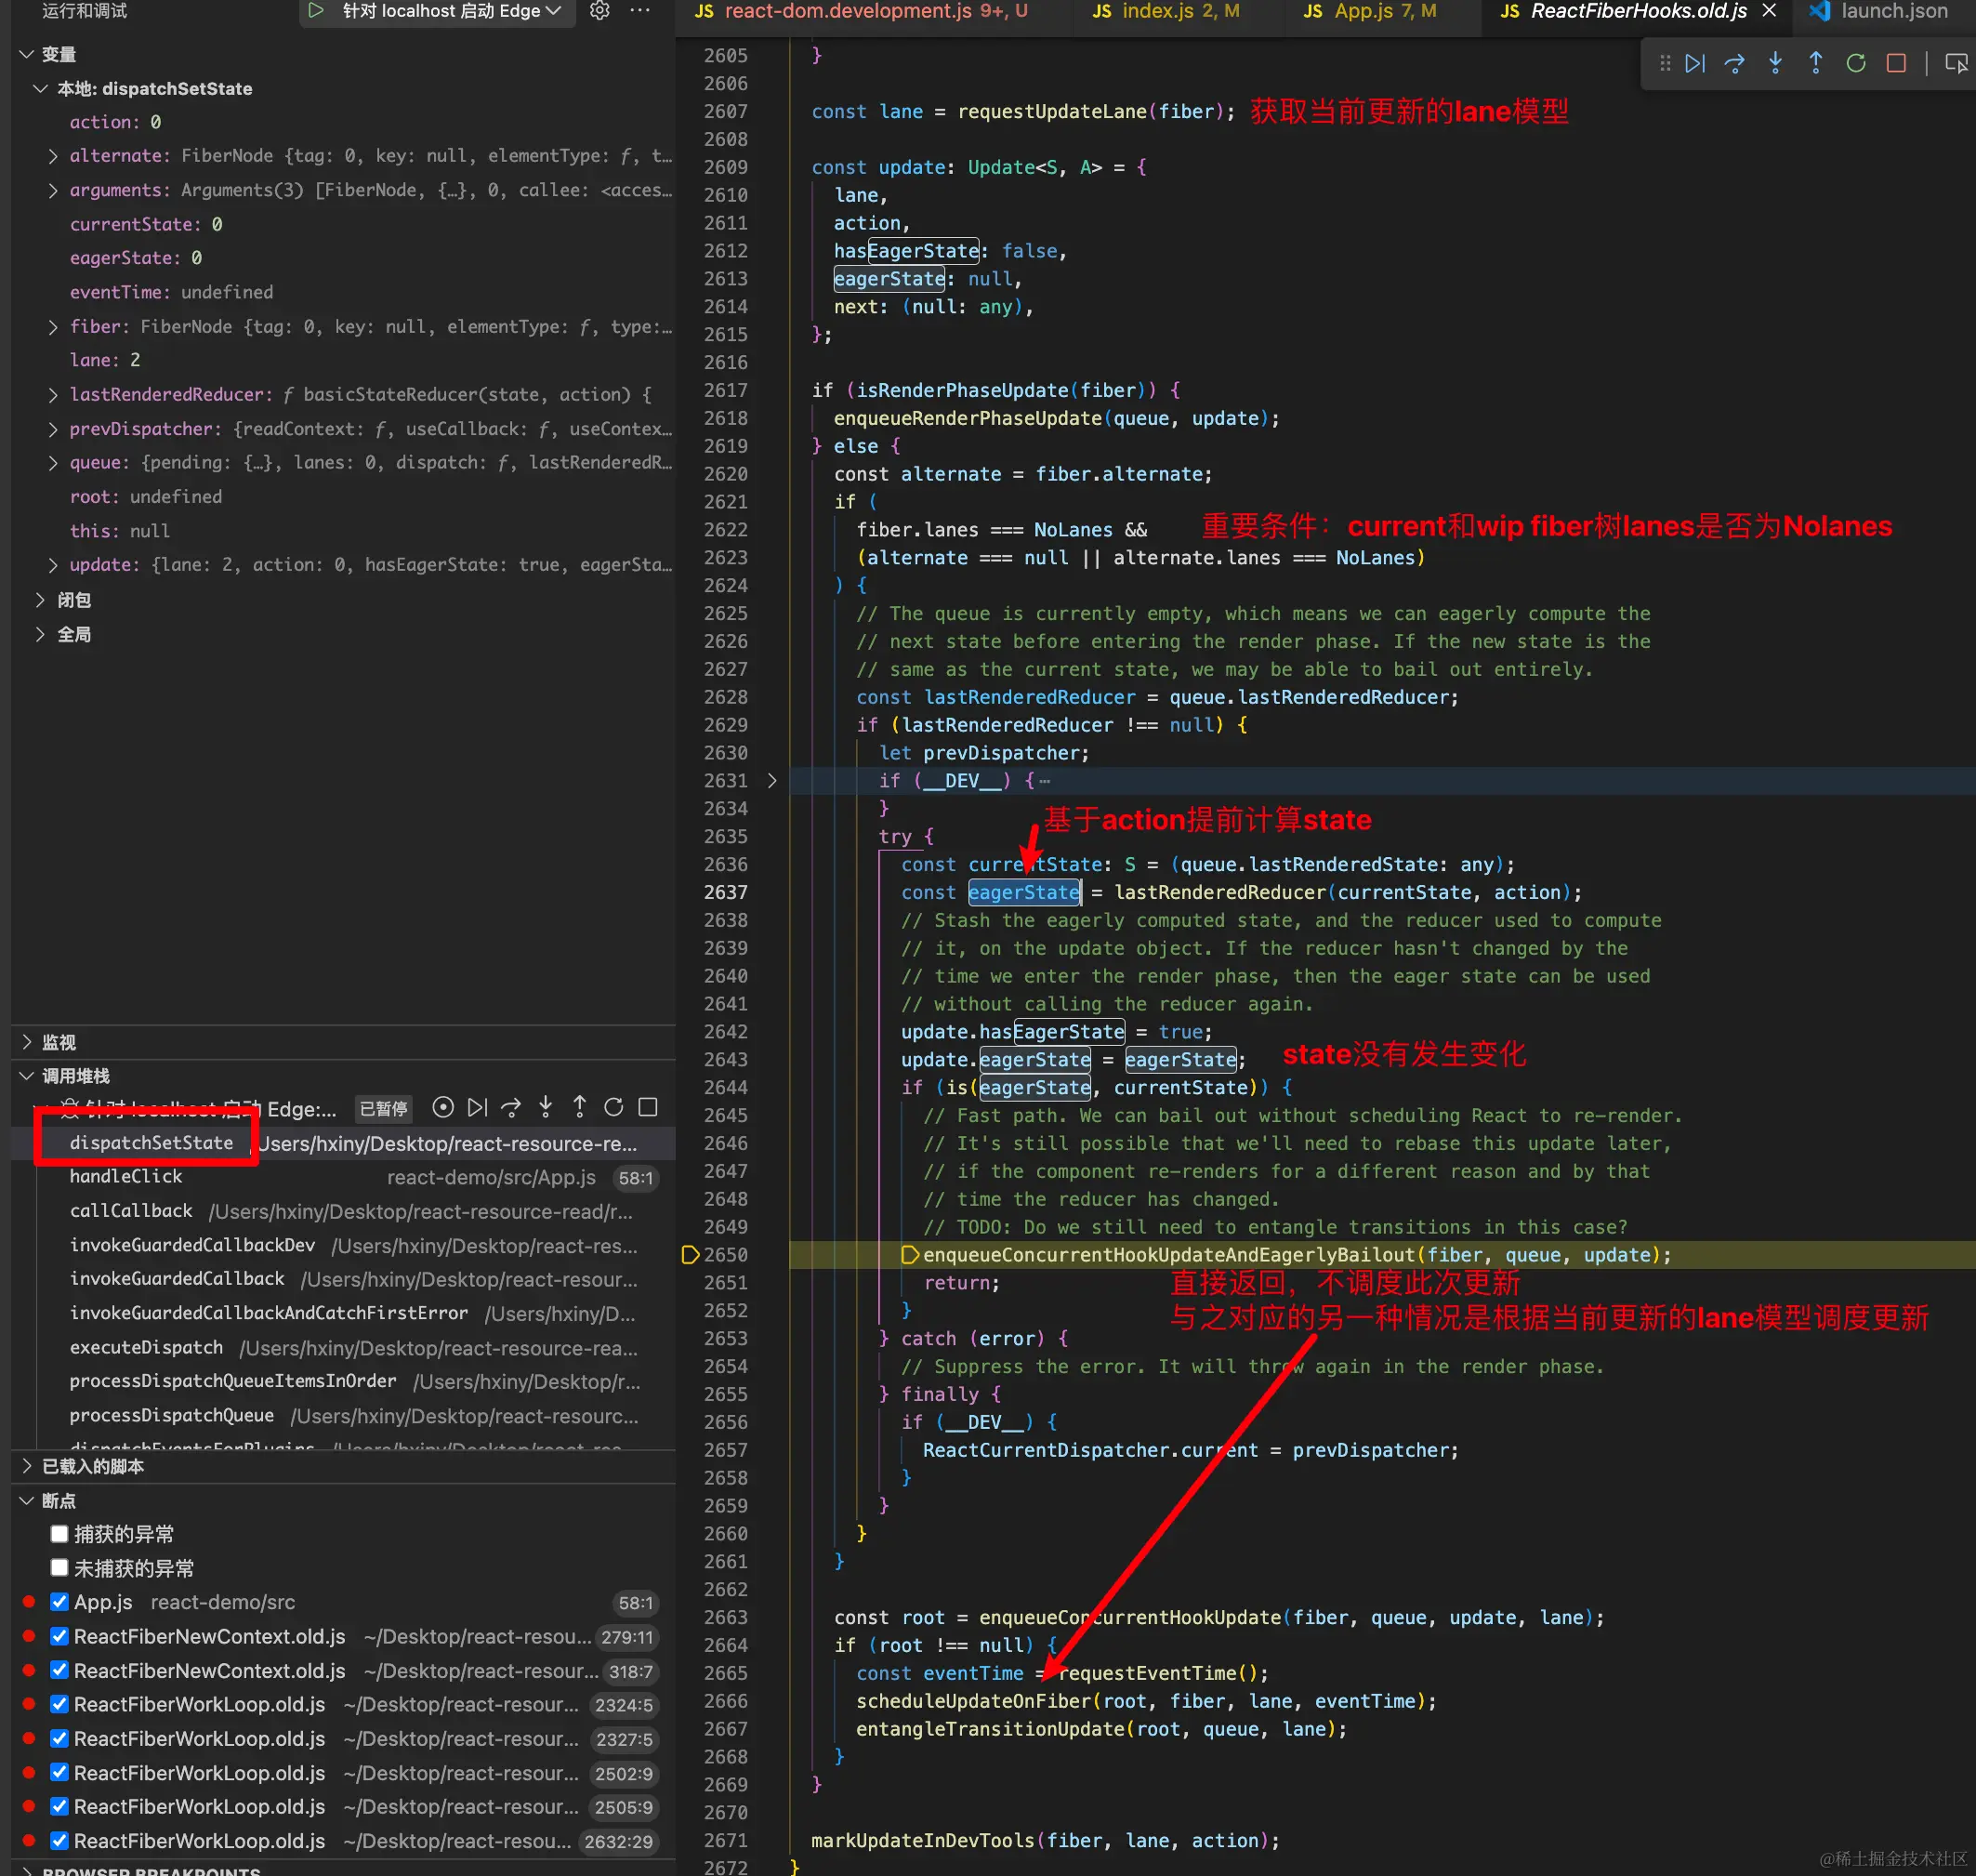Click line number 2663 in the gutter
Image resolution: width=1976 pixels, height=1876 pixels.
tap(725, 1617)
